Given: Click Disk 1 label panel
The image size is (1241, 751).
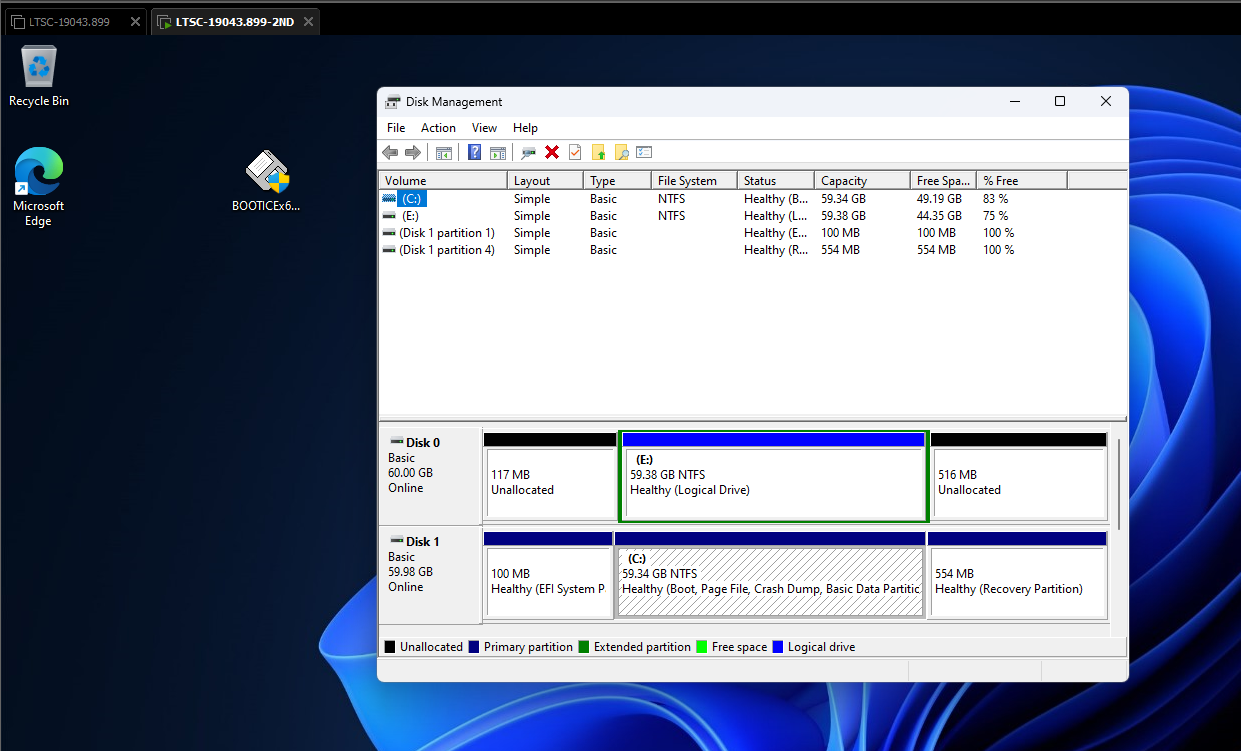Looking at the screenshot, I should 430,574.
